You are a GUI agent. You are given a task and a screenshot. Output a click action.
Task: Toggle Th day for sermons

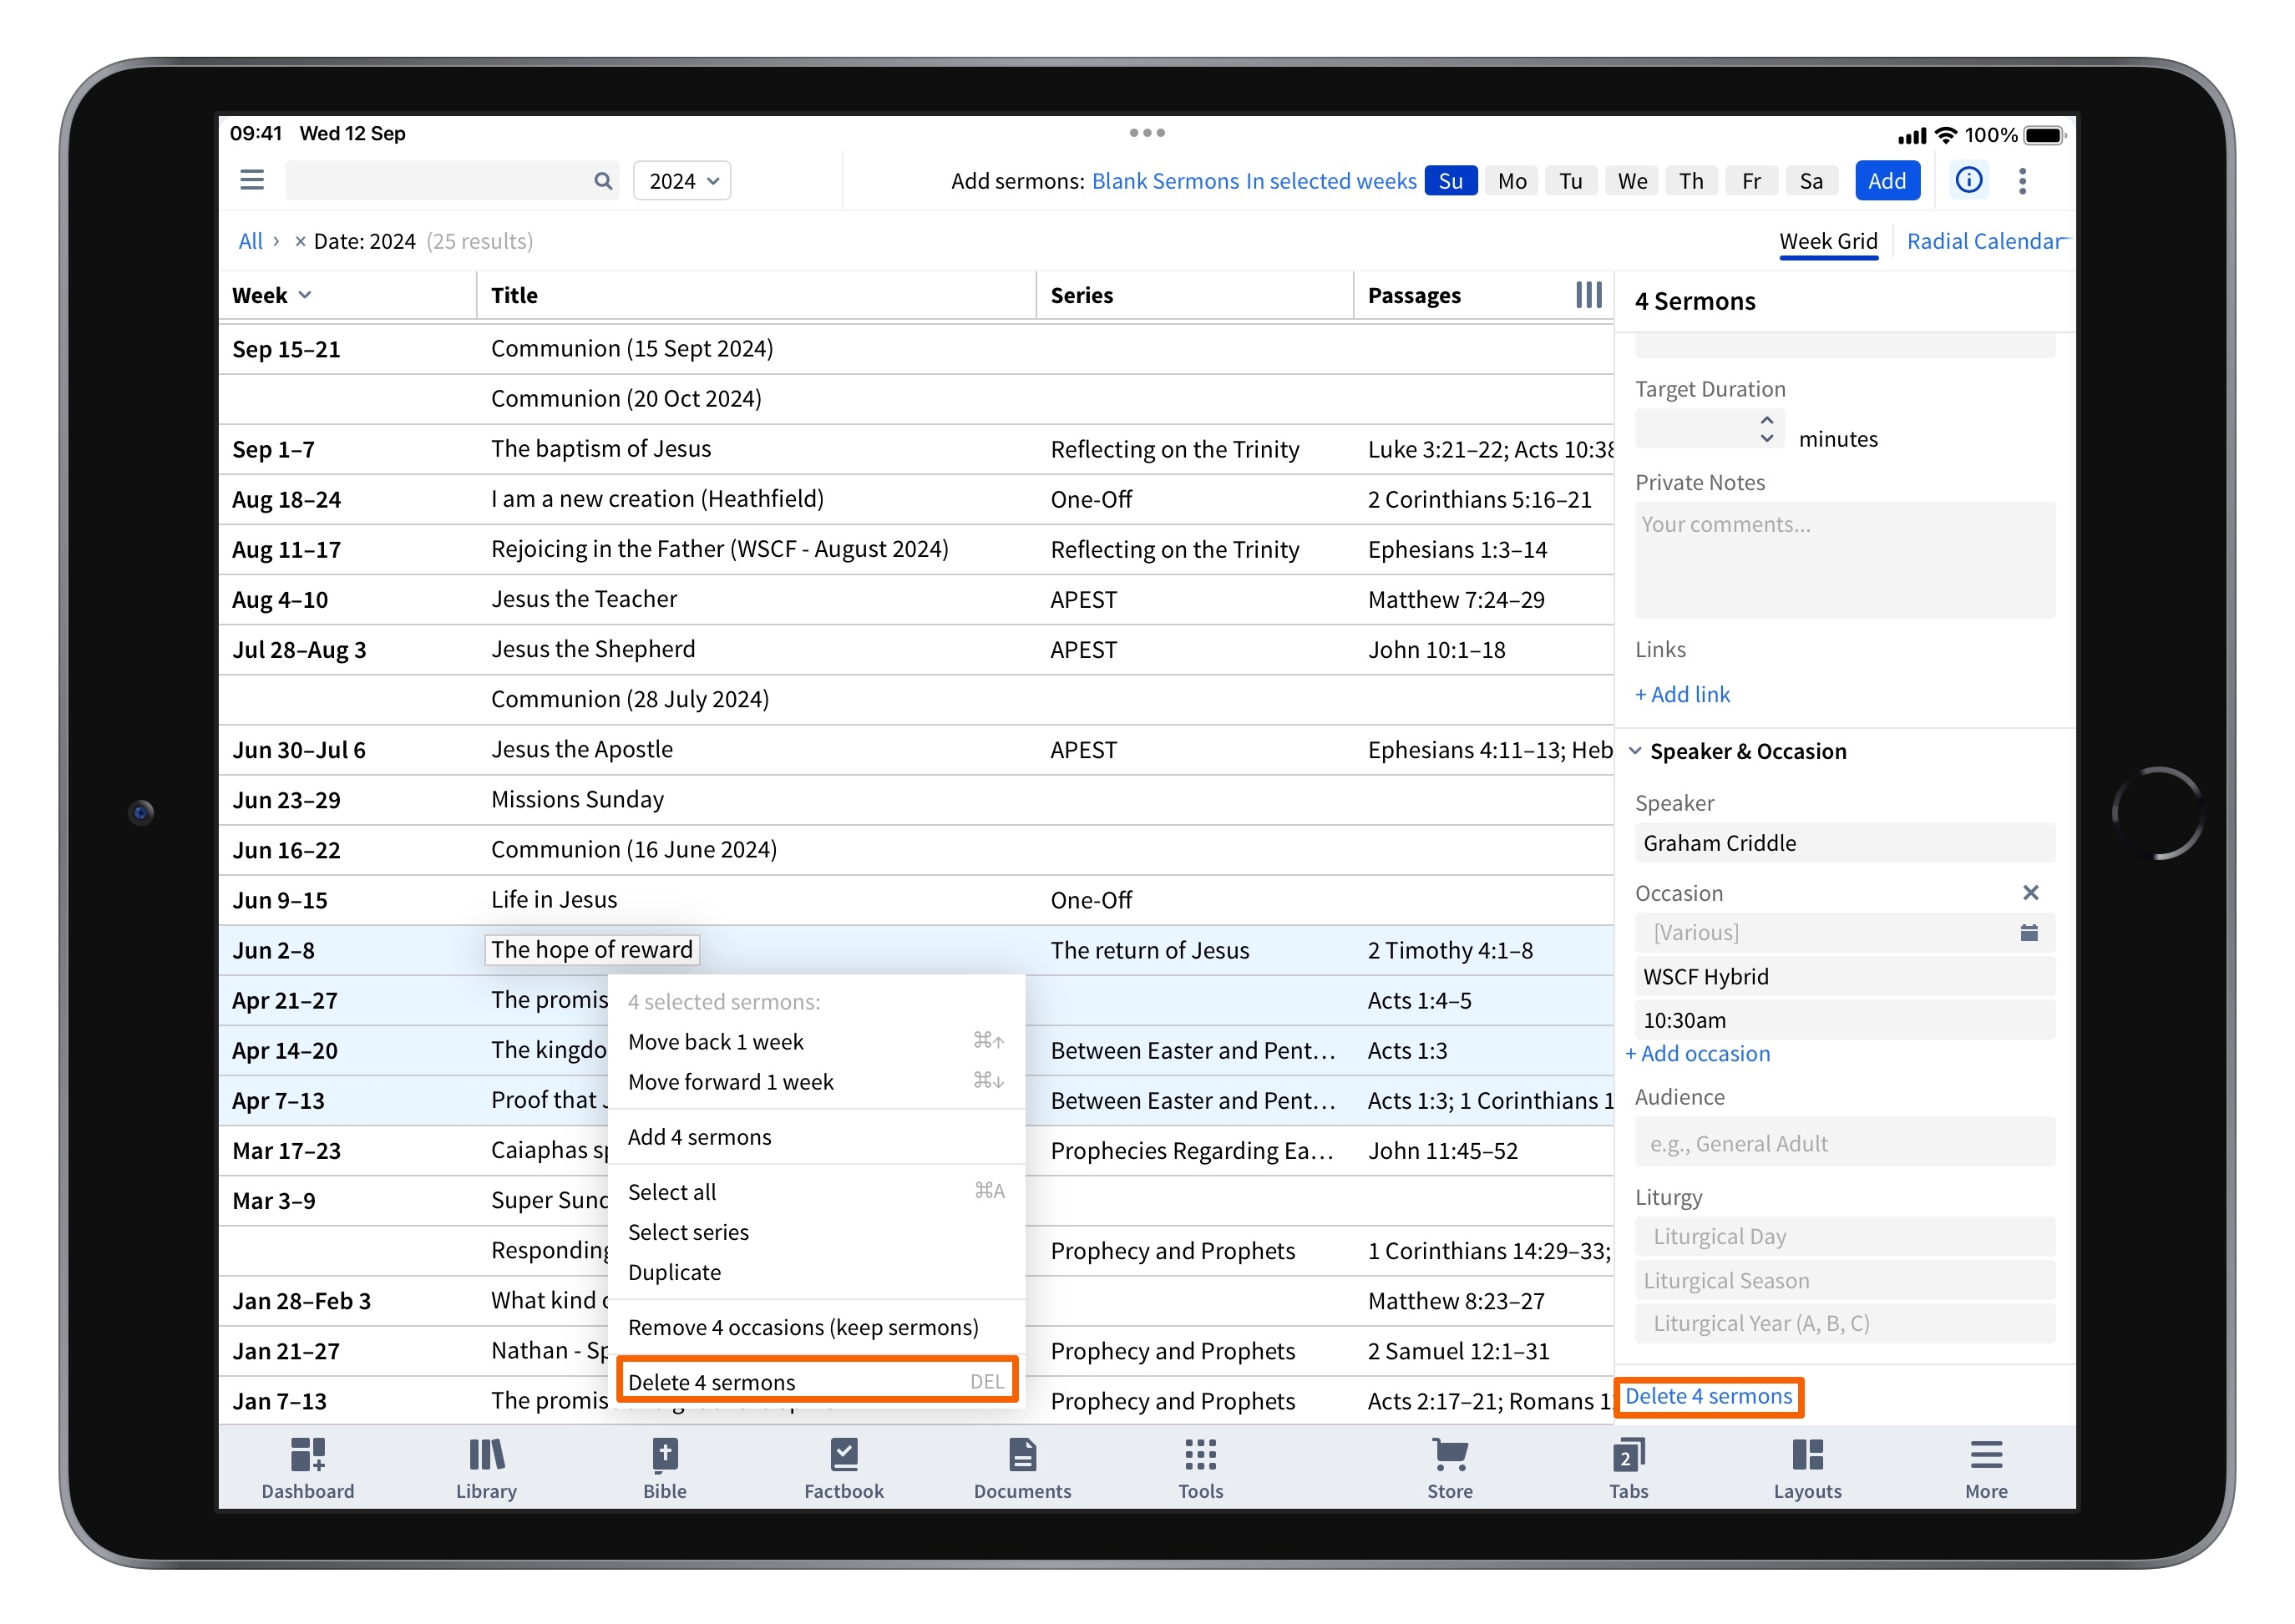coord(1691,181)
